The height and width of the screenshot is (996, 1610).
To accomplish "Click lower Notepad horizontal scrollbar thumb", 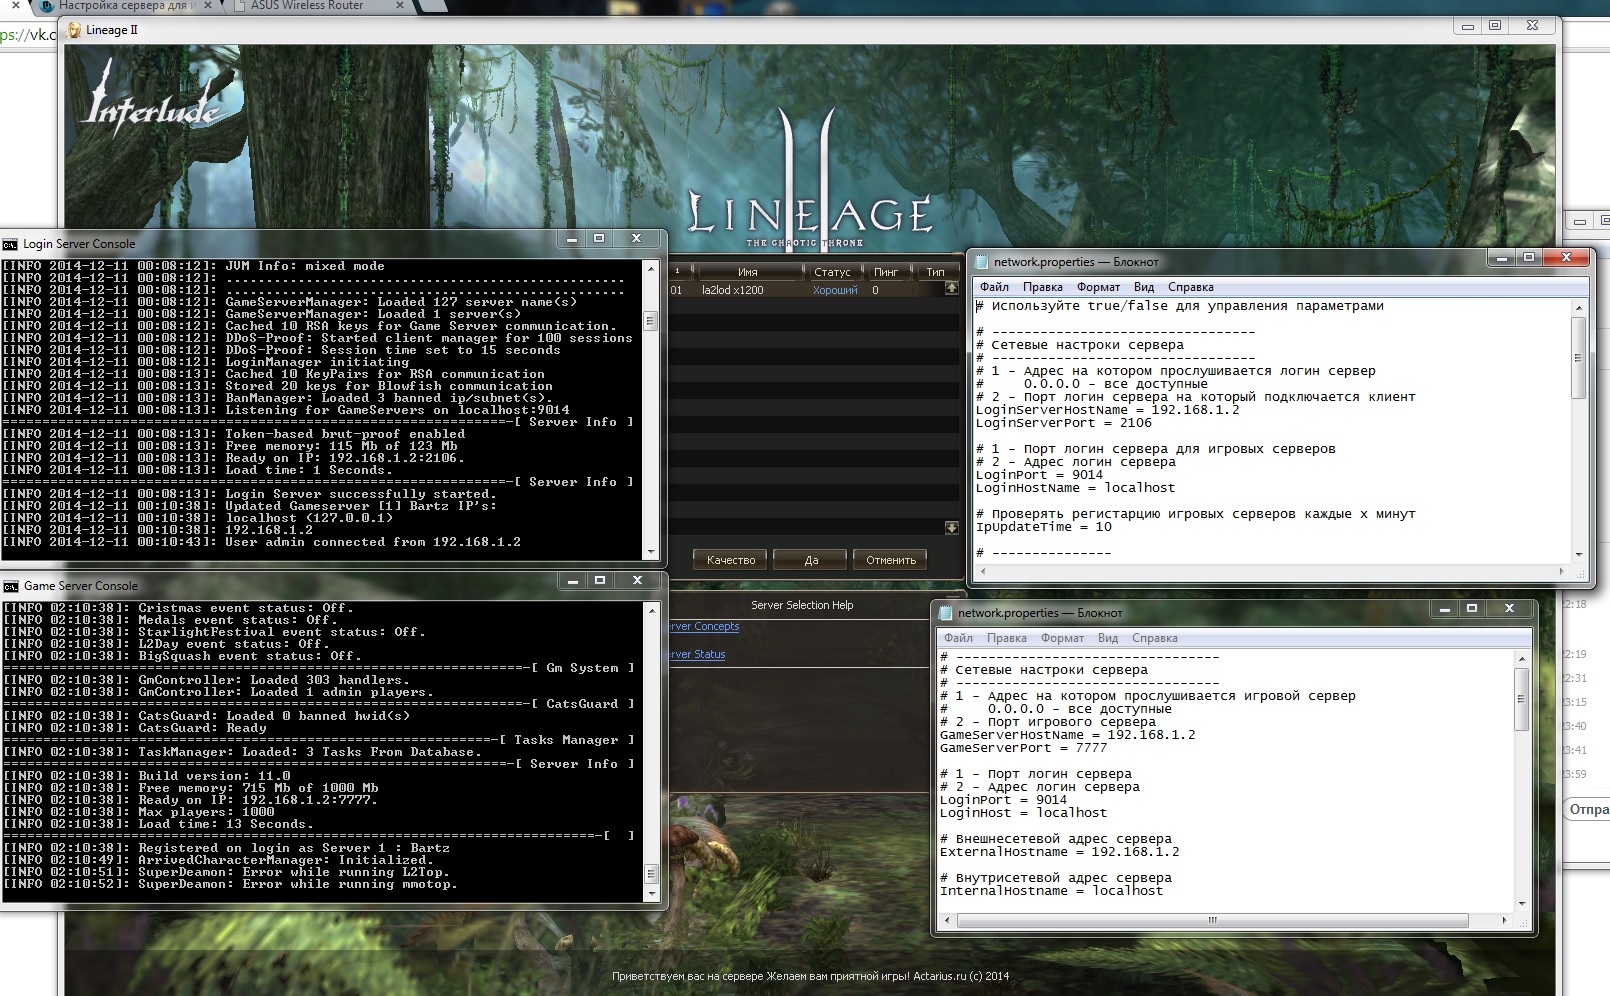I will coord(1212,920).
